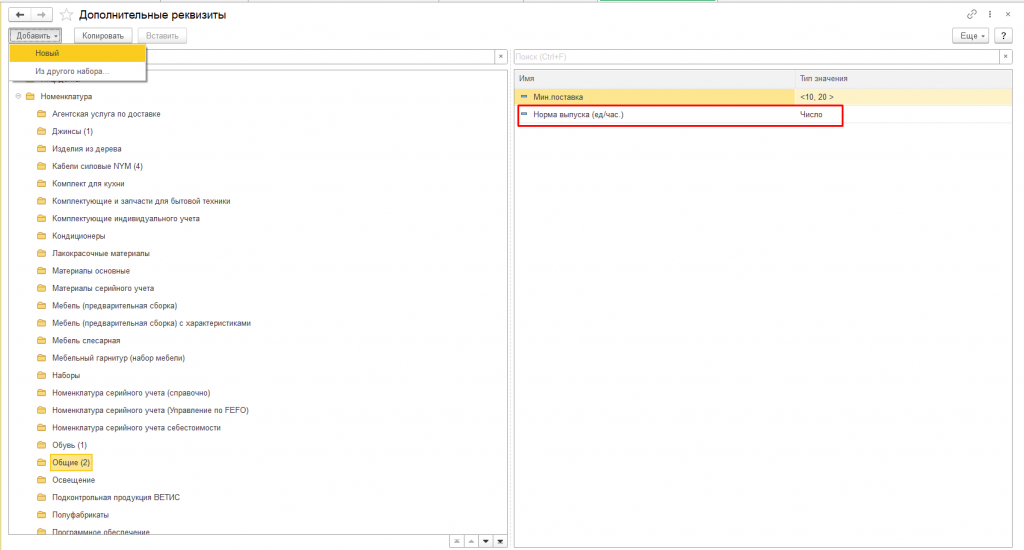Clear the right search field
This screenshot has width=1024, height=550.
pos(1006,57)
